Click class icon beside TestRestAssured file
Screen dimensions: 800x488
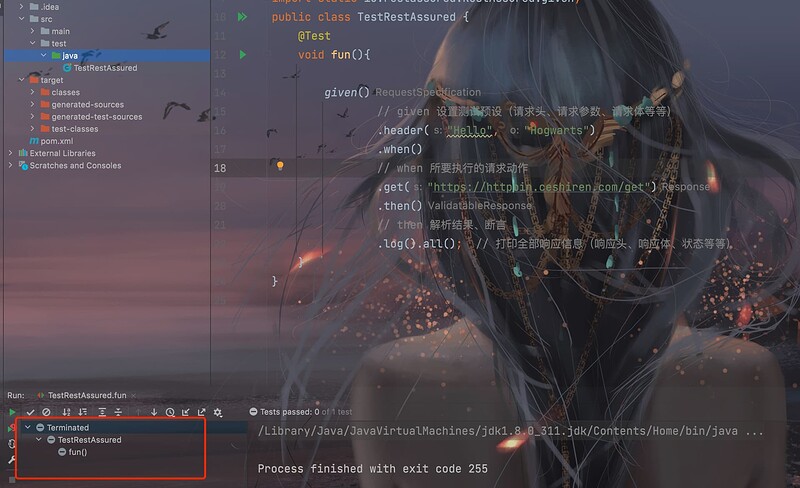67,68
